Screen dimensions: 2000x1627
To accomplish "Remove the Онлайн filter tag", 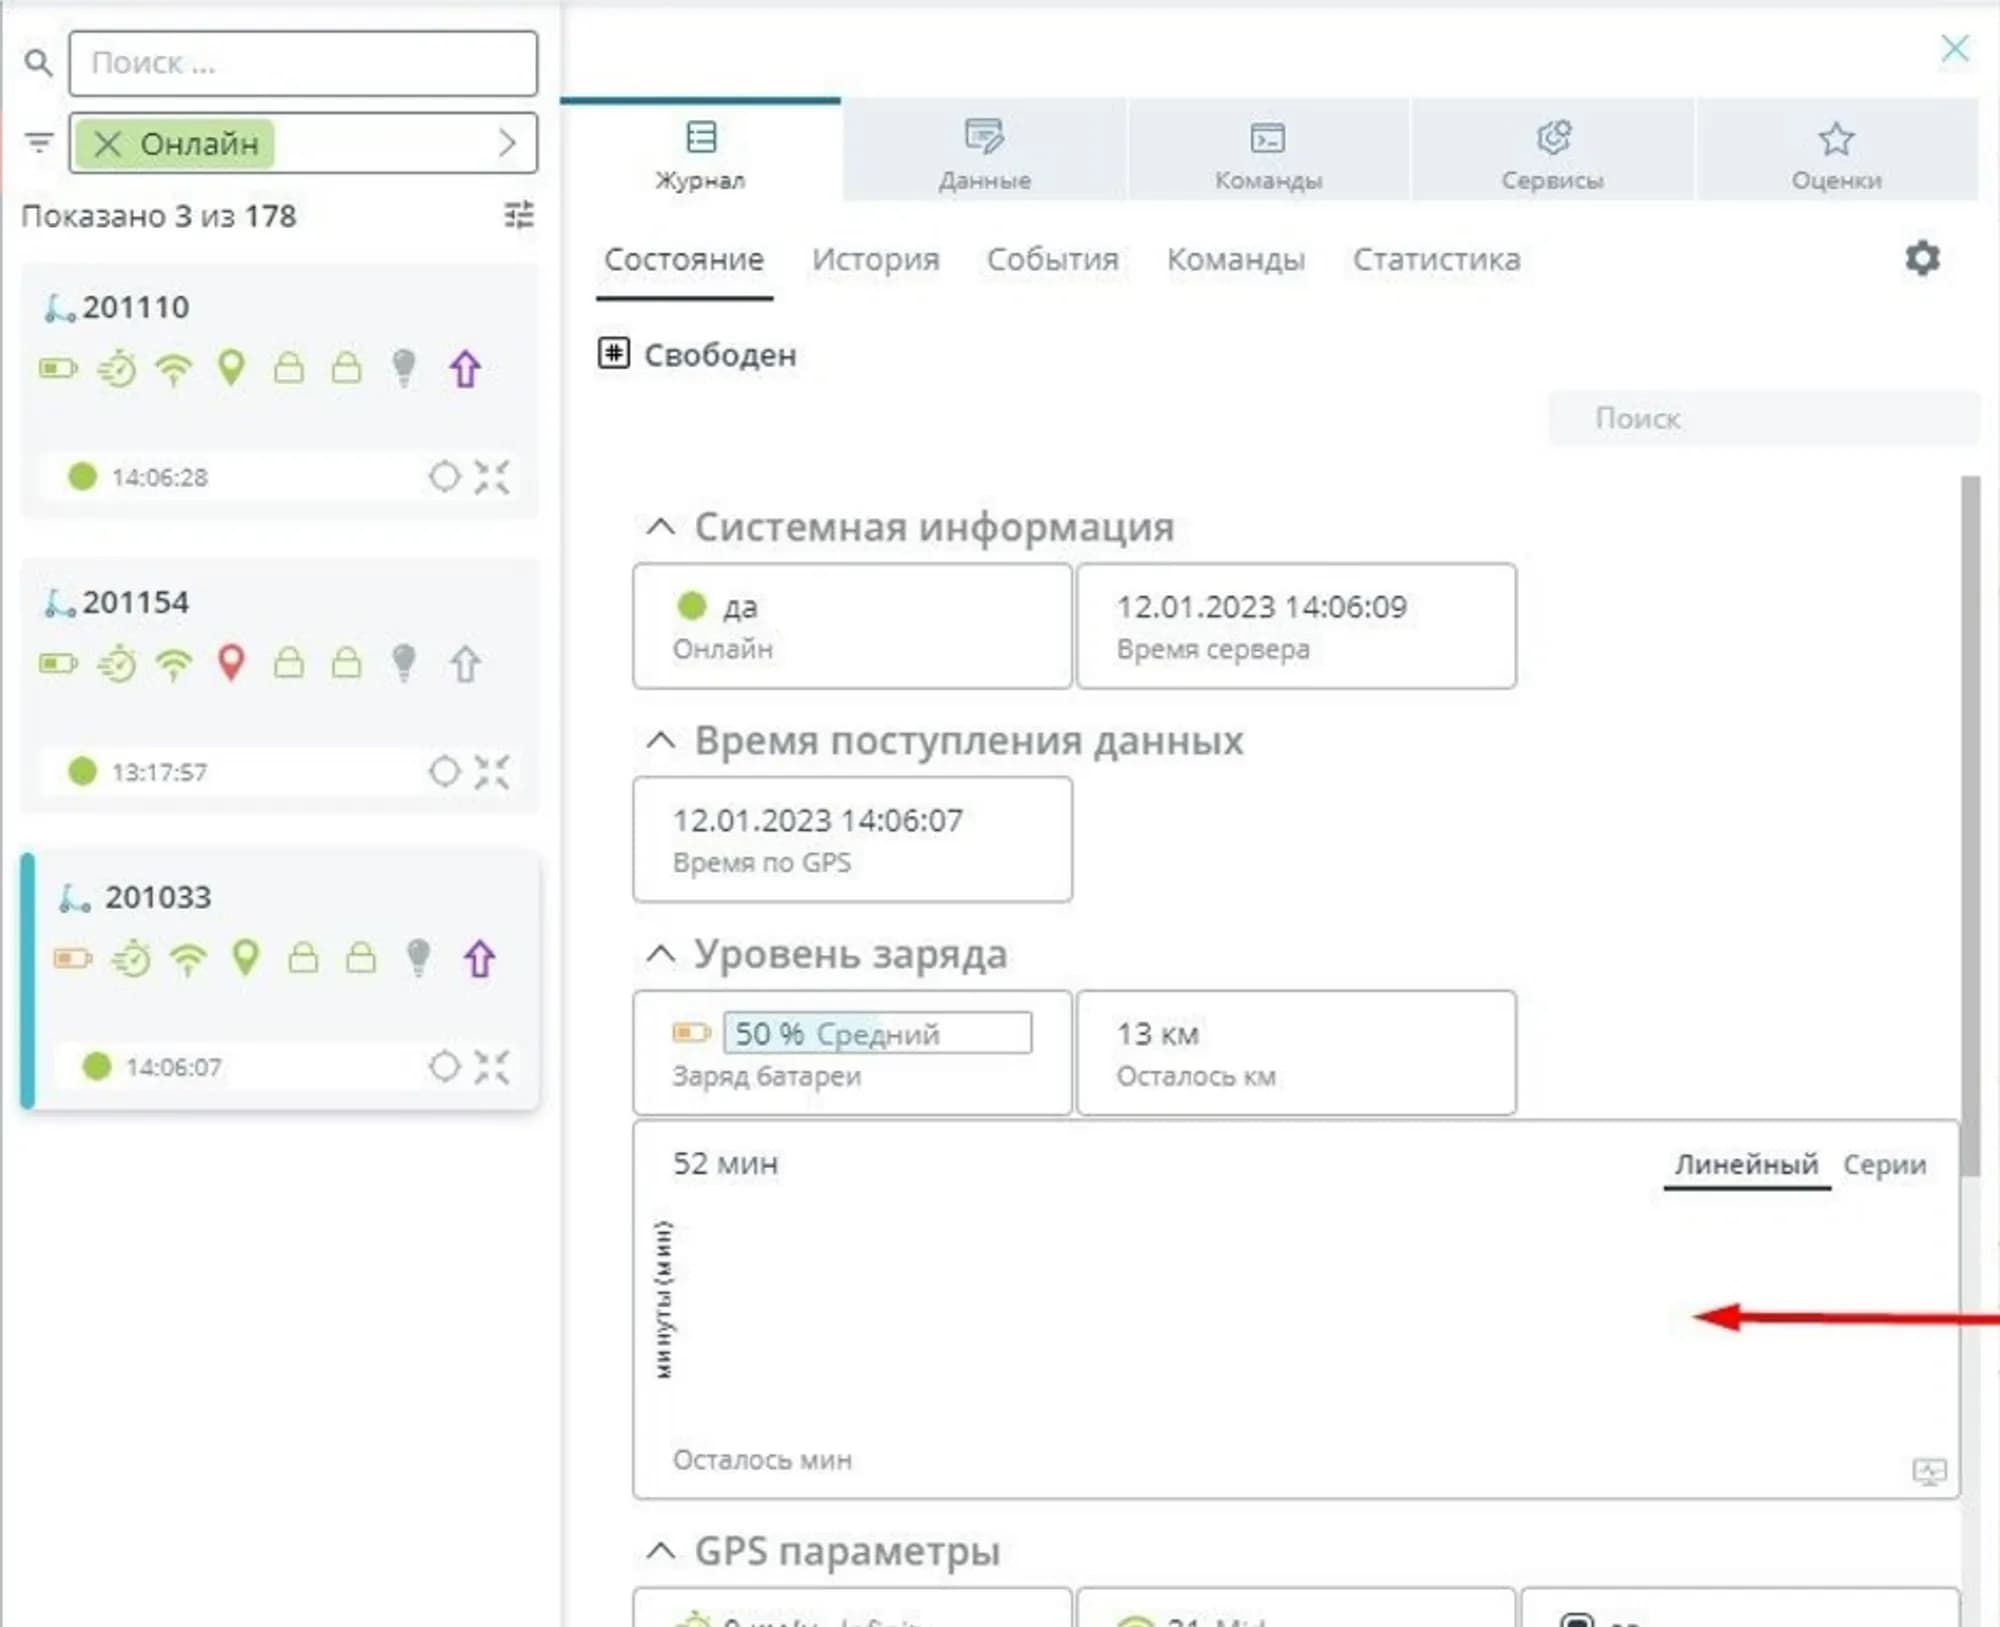I will 107,144.
